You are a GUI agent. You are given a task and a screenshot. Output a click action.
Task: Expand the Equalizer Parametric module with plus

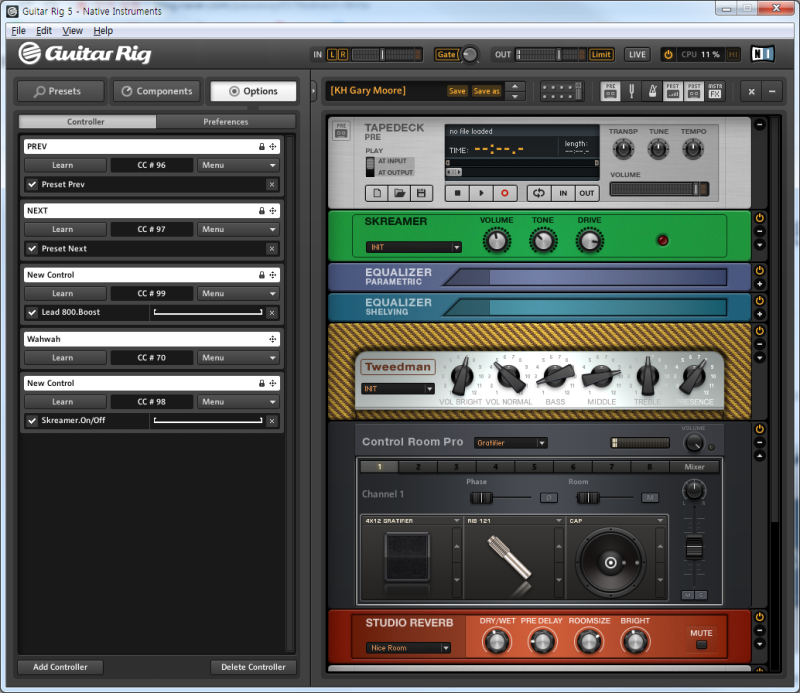(x=760, y=284)
